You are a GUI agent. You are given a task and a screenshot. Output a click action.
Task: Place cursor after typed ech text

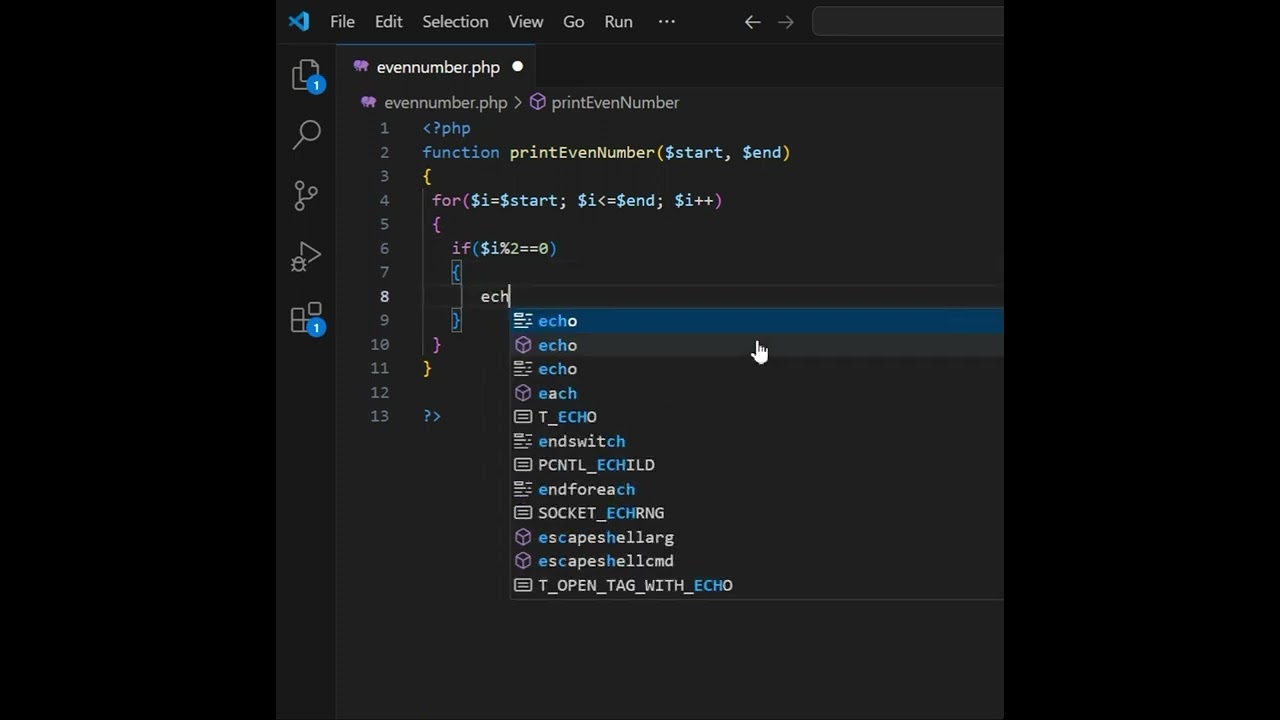[x=510, y=296]
